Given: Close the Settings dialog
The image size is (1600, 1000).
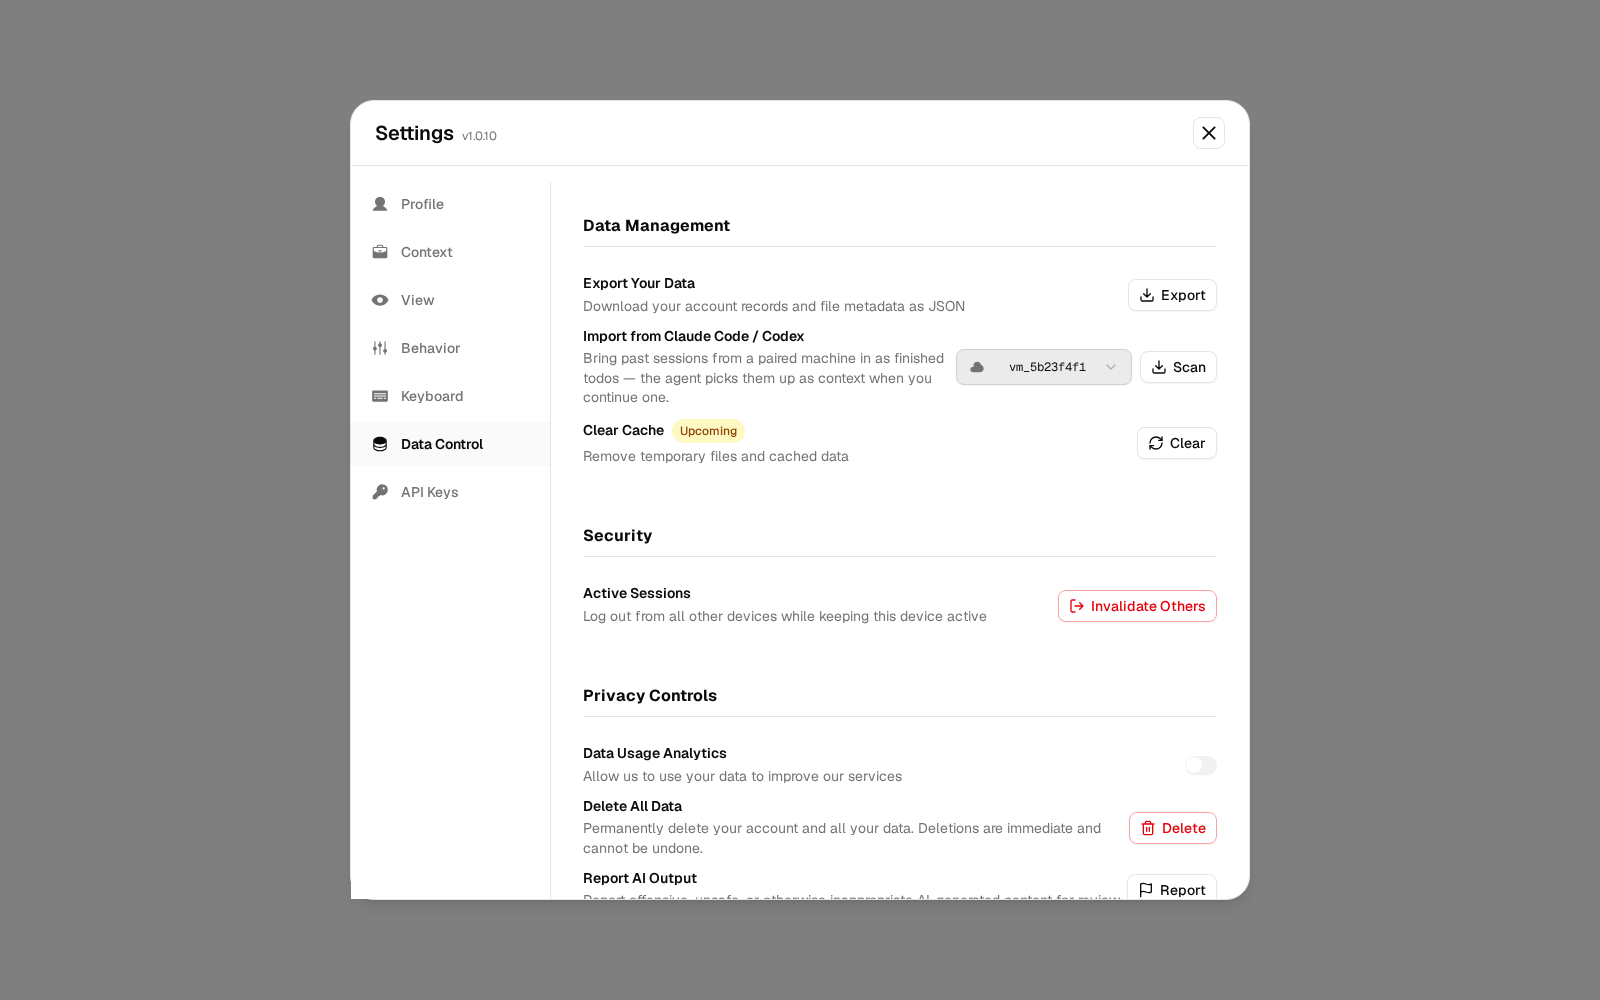Looking at the screenshot, I should pos(1209,133).
